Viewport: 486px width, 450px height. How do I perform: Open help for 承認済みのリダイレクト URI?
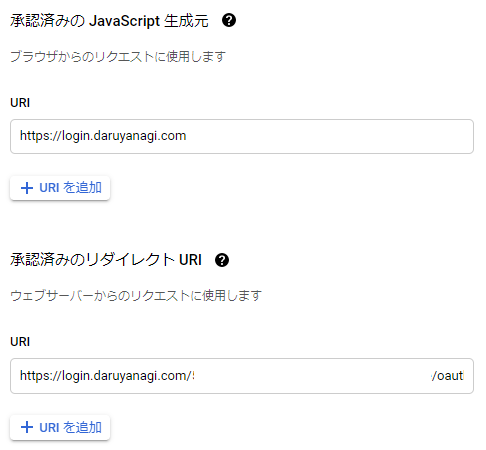coord(222,260)
